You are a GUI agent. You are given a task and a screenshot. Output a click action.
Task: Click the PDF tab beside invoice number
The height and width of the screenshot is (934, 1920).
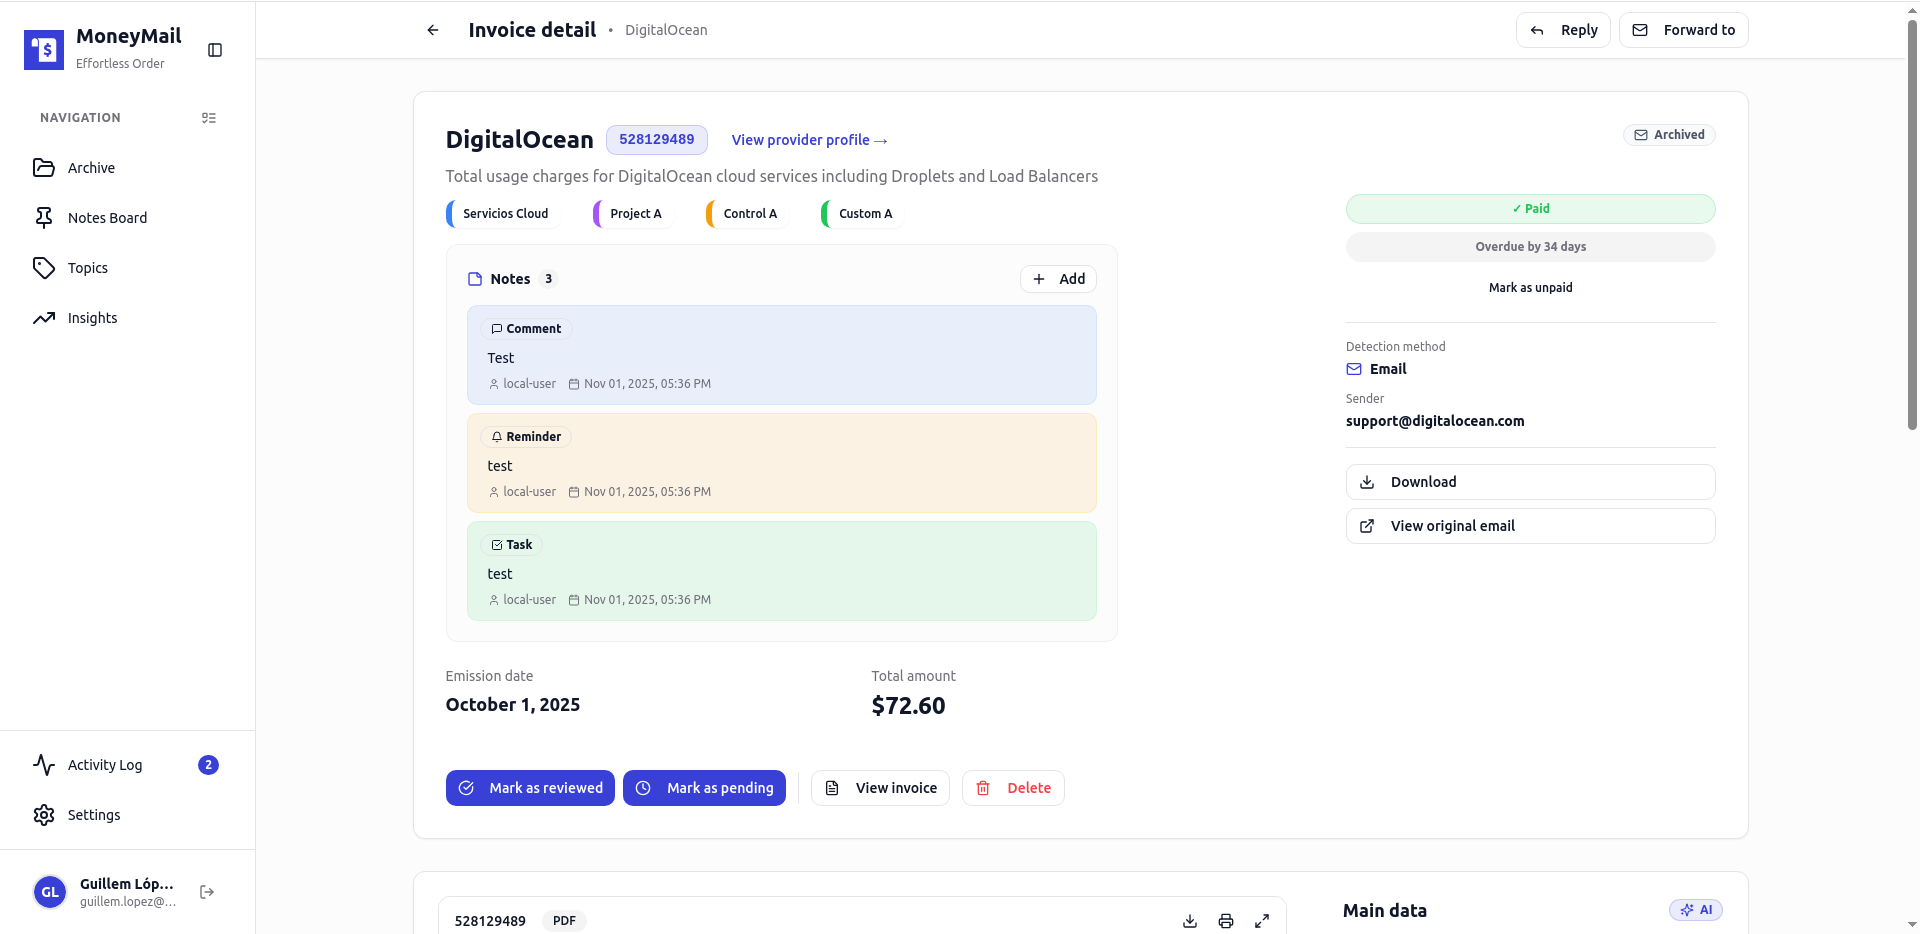[x=563, y=921]
